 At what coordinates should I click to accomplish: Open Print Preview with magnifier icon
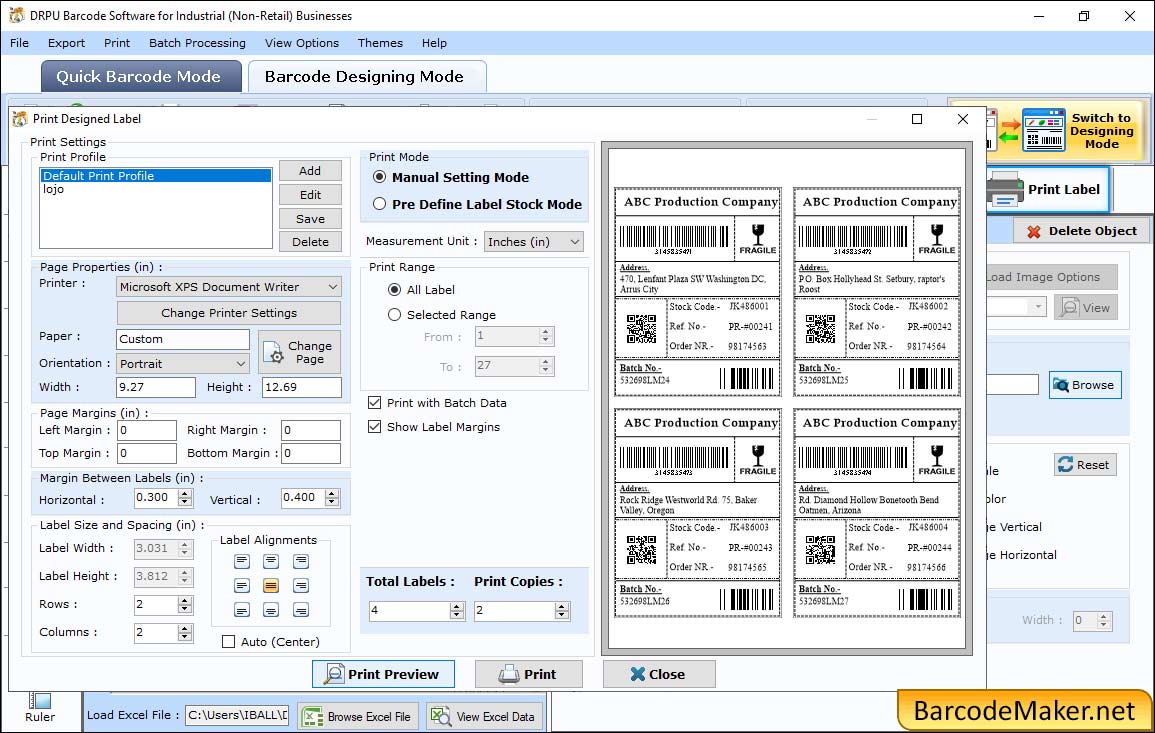point(383,674)
